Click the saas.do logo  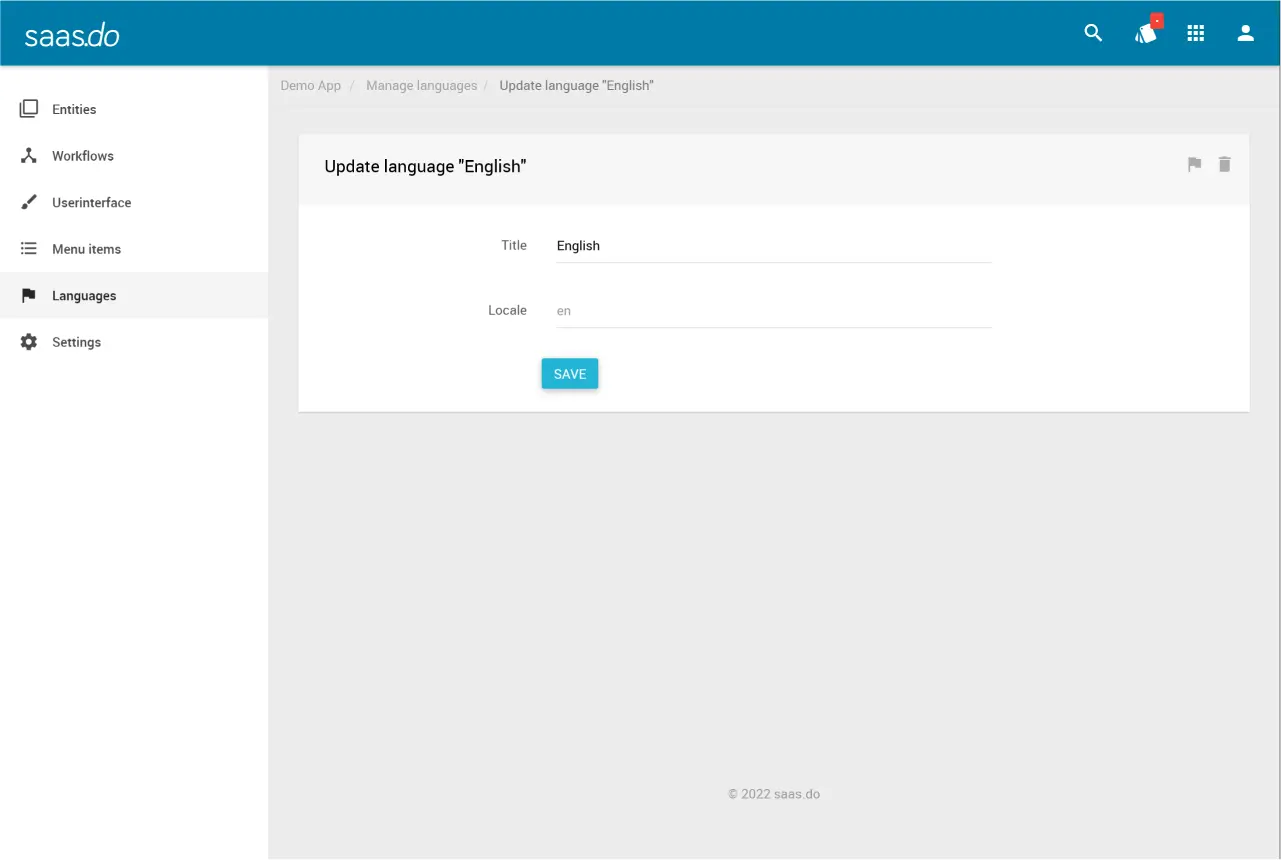click(x=72, y=35)
